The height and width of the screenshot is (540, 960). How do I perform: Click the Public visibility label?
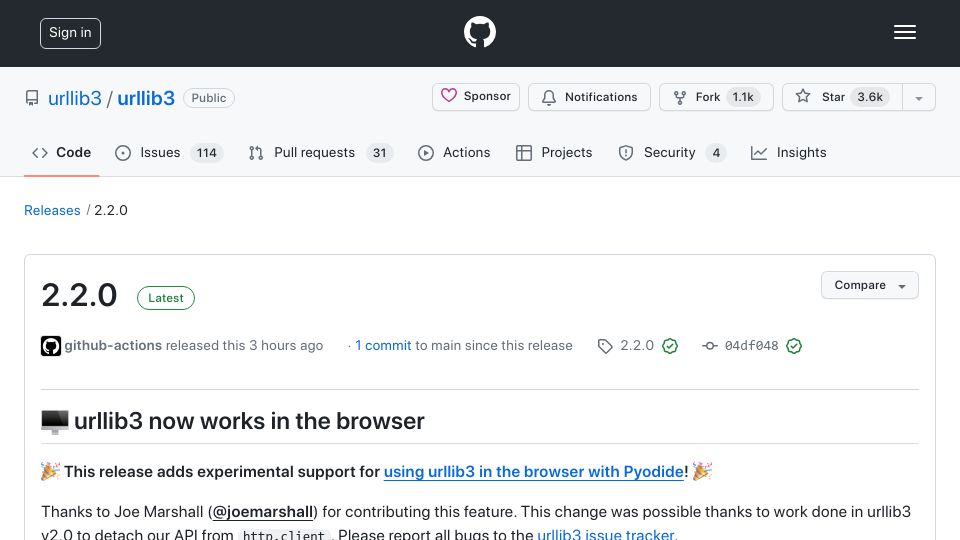[x=209, y=98]
